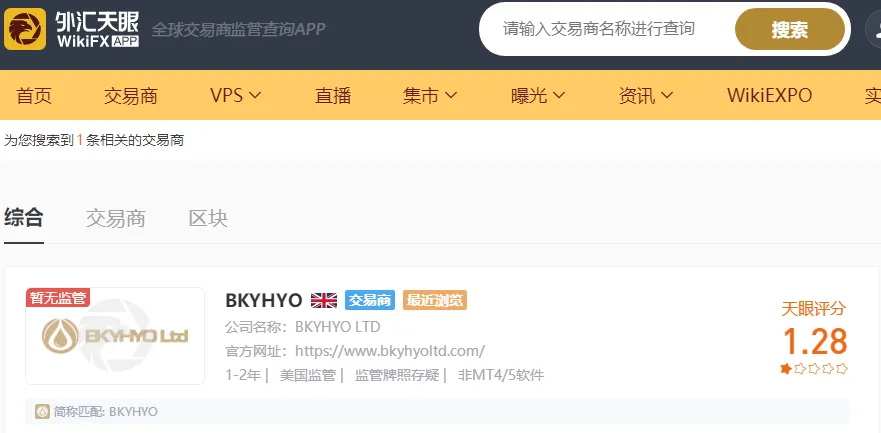The image size is (881, 433).
Task: Expand the 曝光 dropdown menu
Action: [x=538, y=95]
